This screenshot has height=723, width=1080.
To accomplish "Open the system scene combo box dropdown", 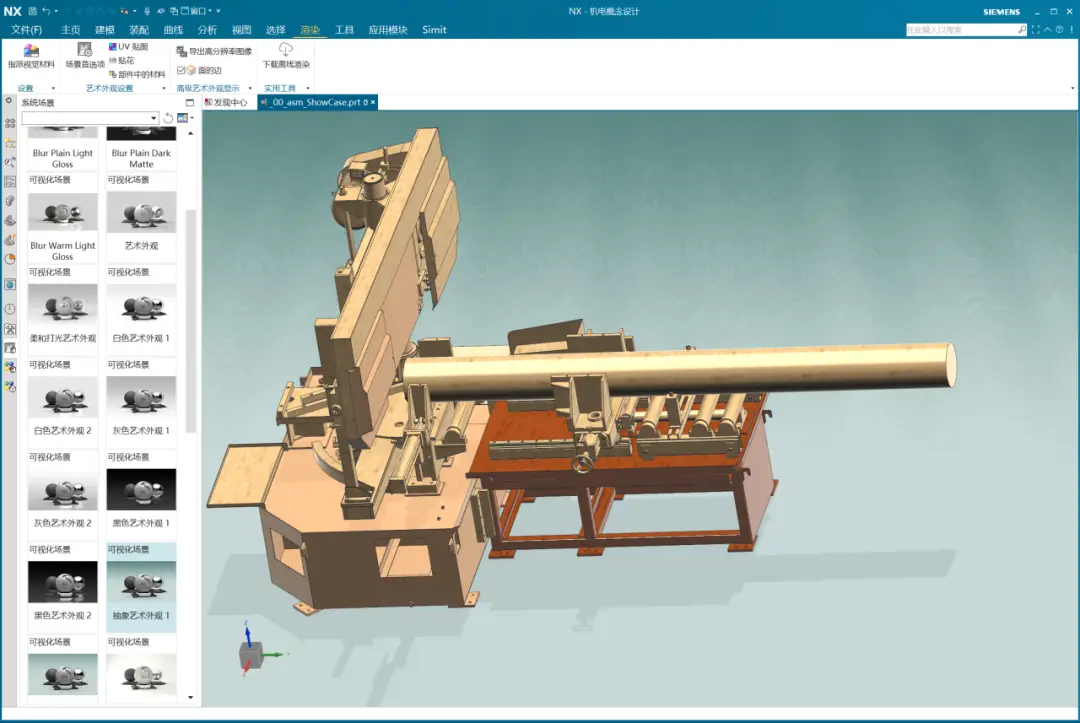I will 154,118.
